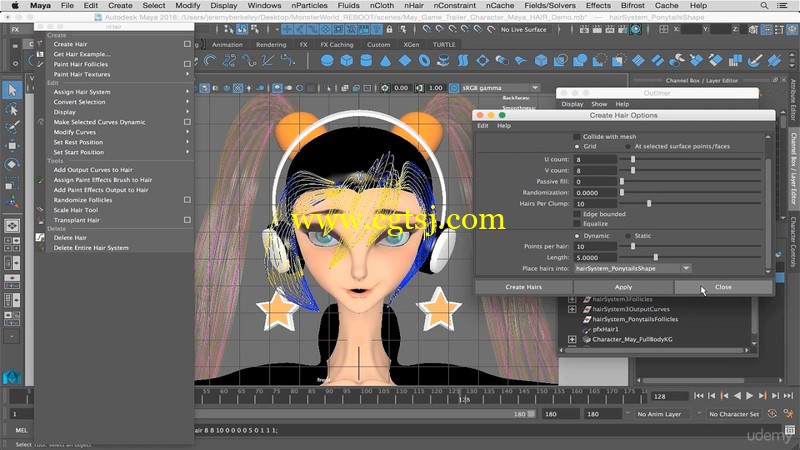Click Create Hairs button
Screen dimensions: 800x450
[523, 287]
